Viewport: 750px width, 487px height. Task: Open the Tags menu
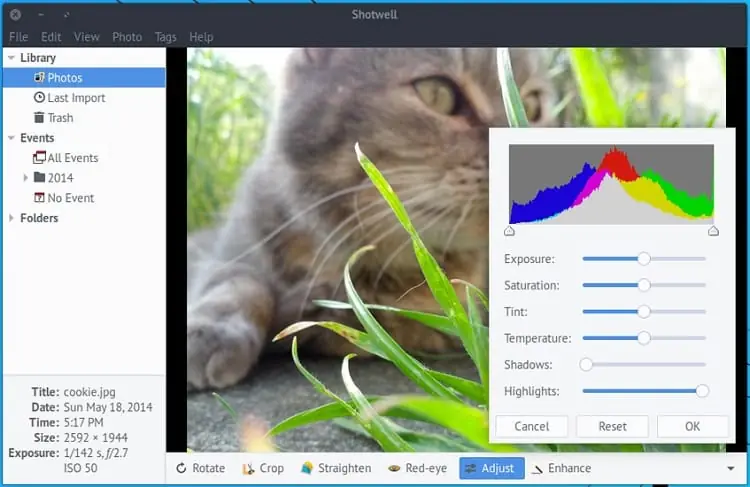165,37
